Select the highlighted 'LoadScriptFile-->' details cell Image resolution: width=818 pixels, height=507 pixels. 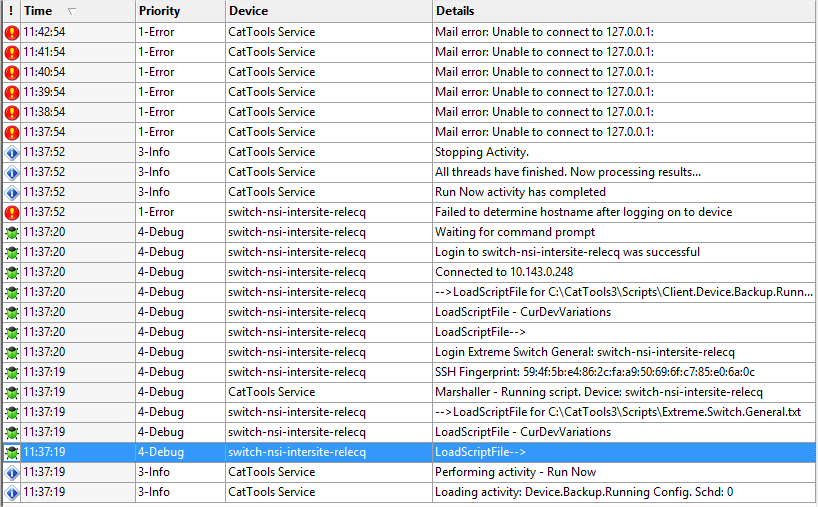[624, 452]
